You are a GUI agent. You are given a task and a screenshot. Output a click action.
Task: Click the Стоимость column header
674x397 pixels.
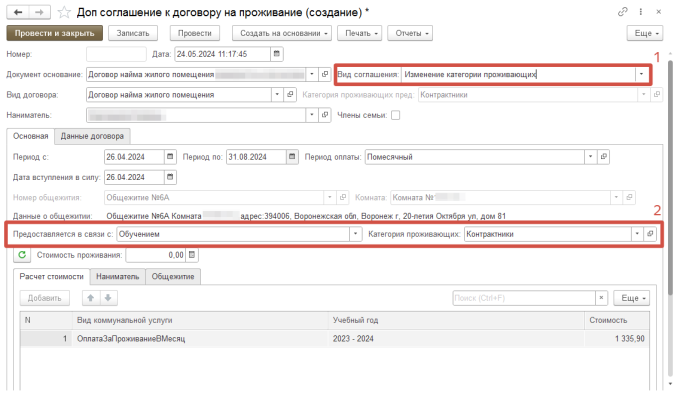(616, 320)
